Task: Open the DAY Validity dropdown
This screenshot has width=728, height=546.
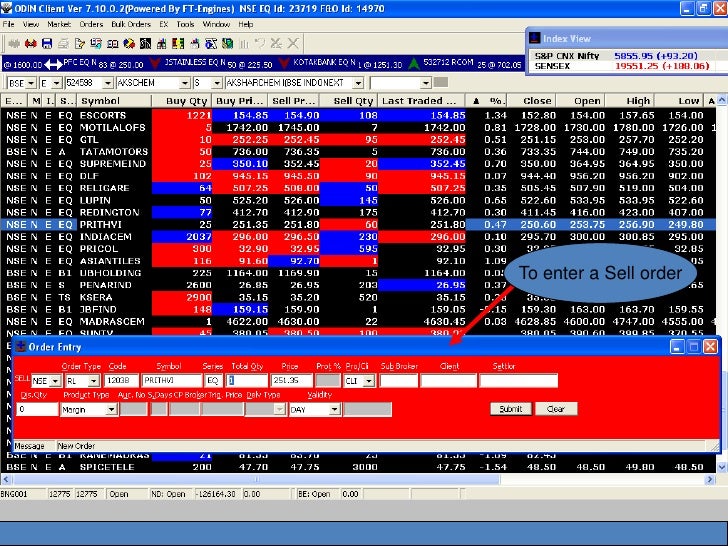Action: (335, 410)
